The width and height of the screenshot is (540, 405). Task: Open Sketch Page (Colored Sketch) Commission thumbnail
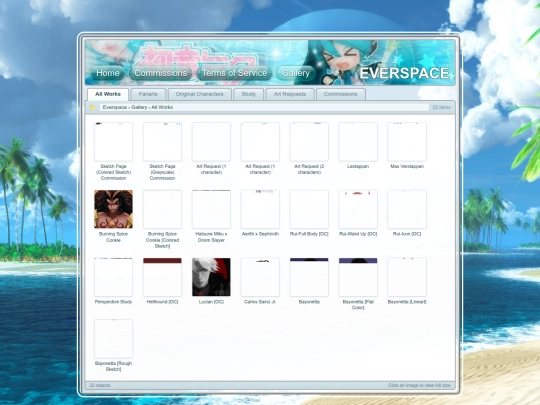pyautogui.click(x=113, y=142)
